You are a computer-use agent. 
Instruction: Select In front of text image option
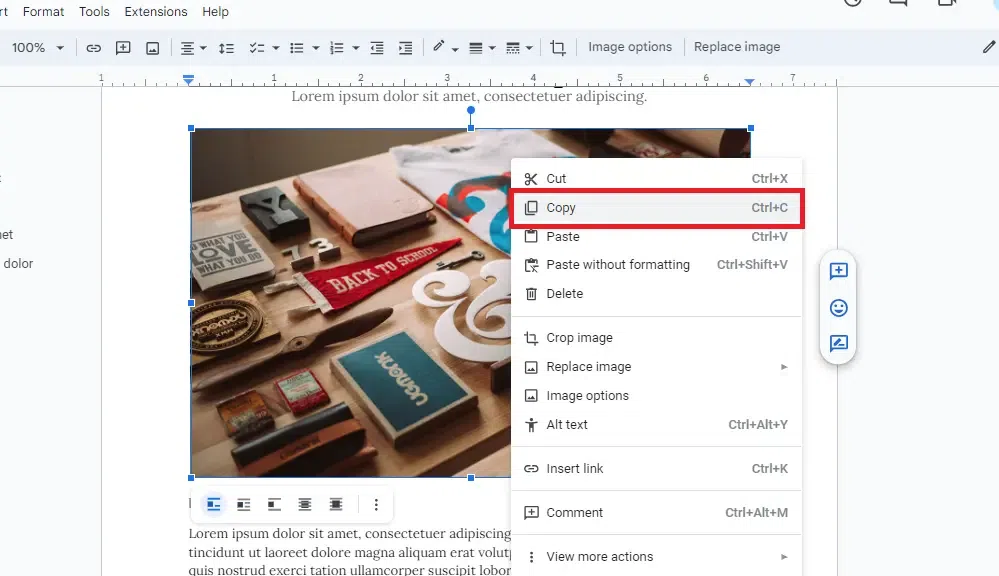point(336,505)
